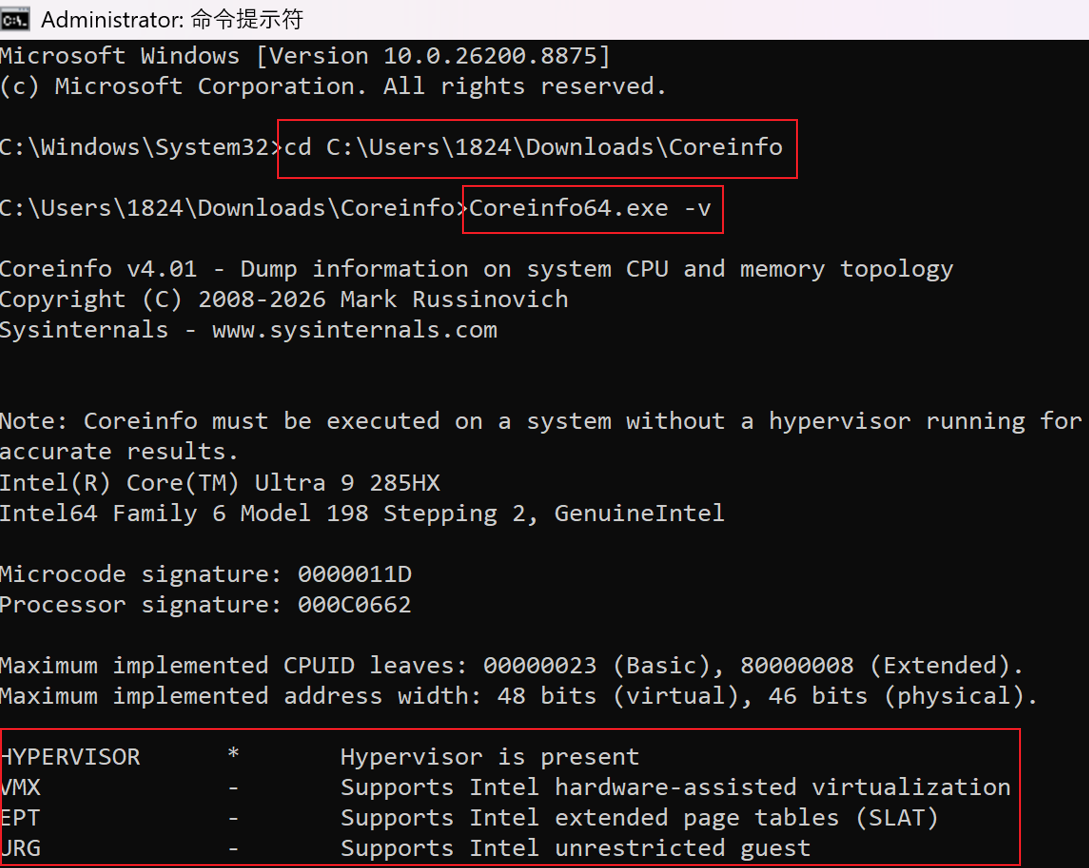
Task: Click the URG unrestricted guest row
Action: pos(405,849)
